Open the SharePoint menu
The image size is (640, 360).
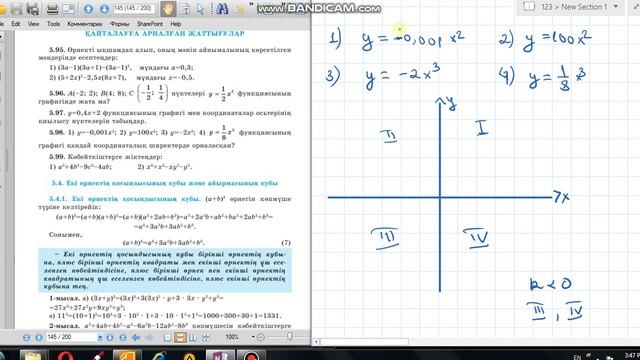click(149, 24)
